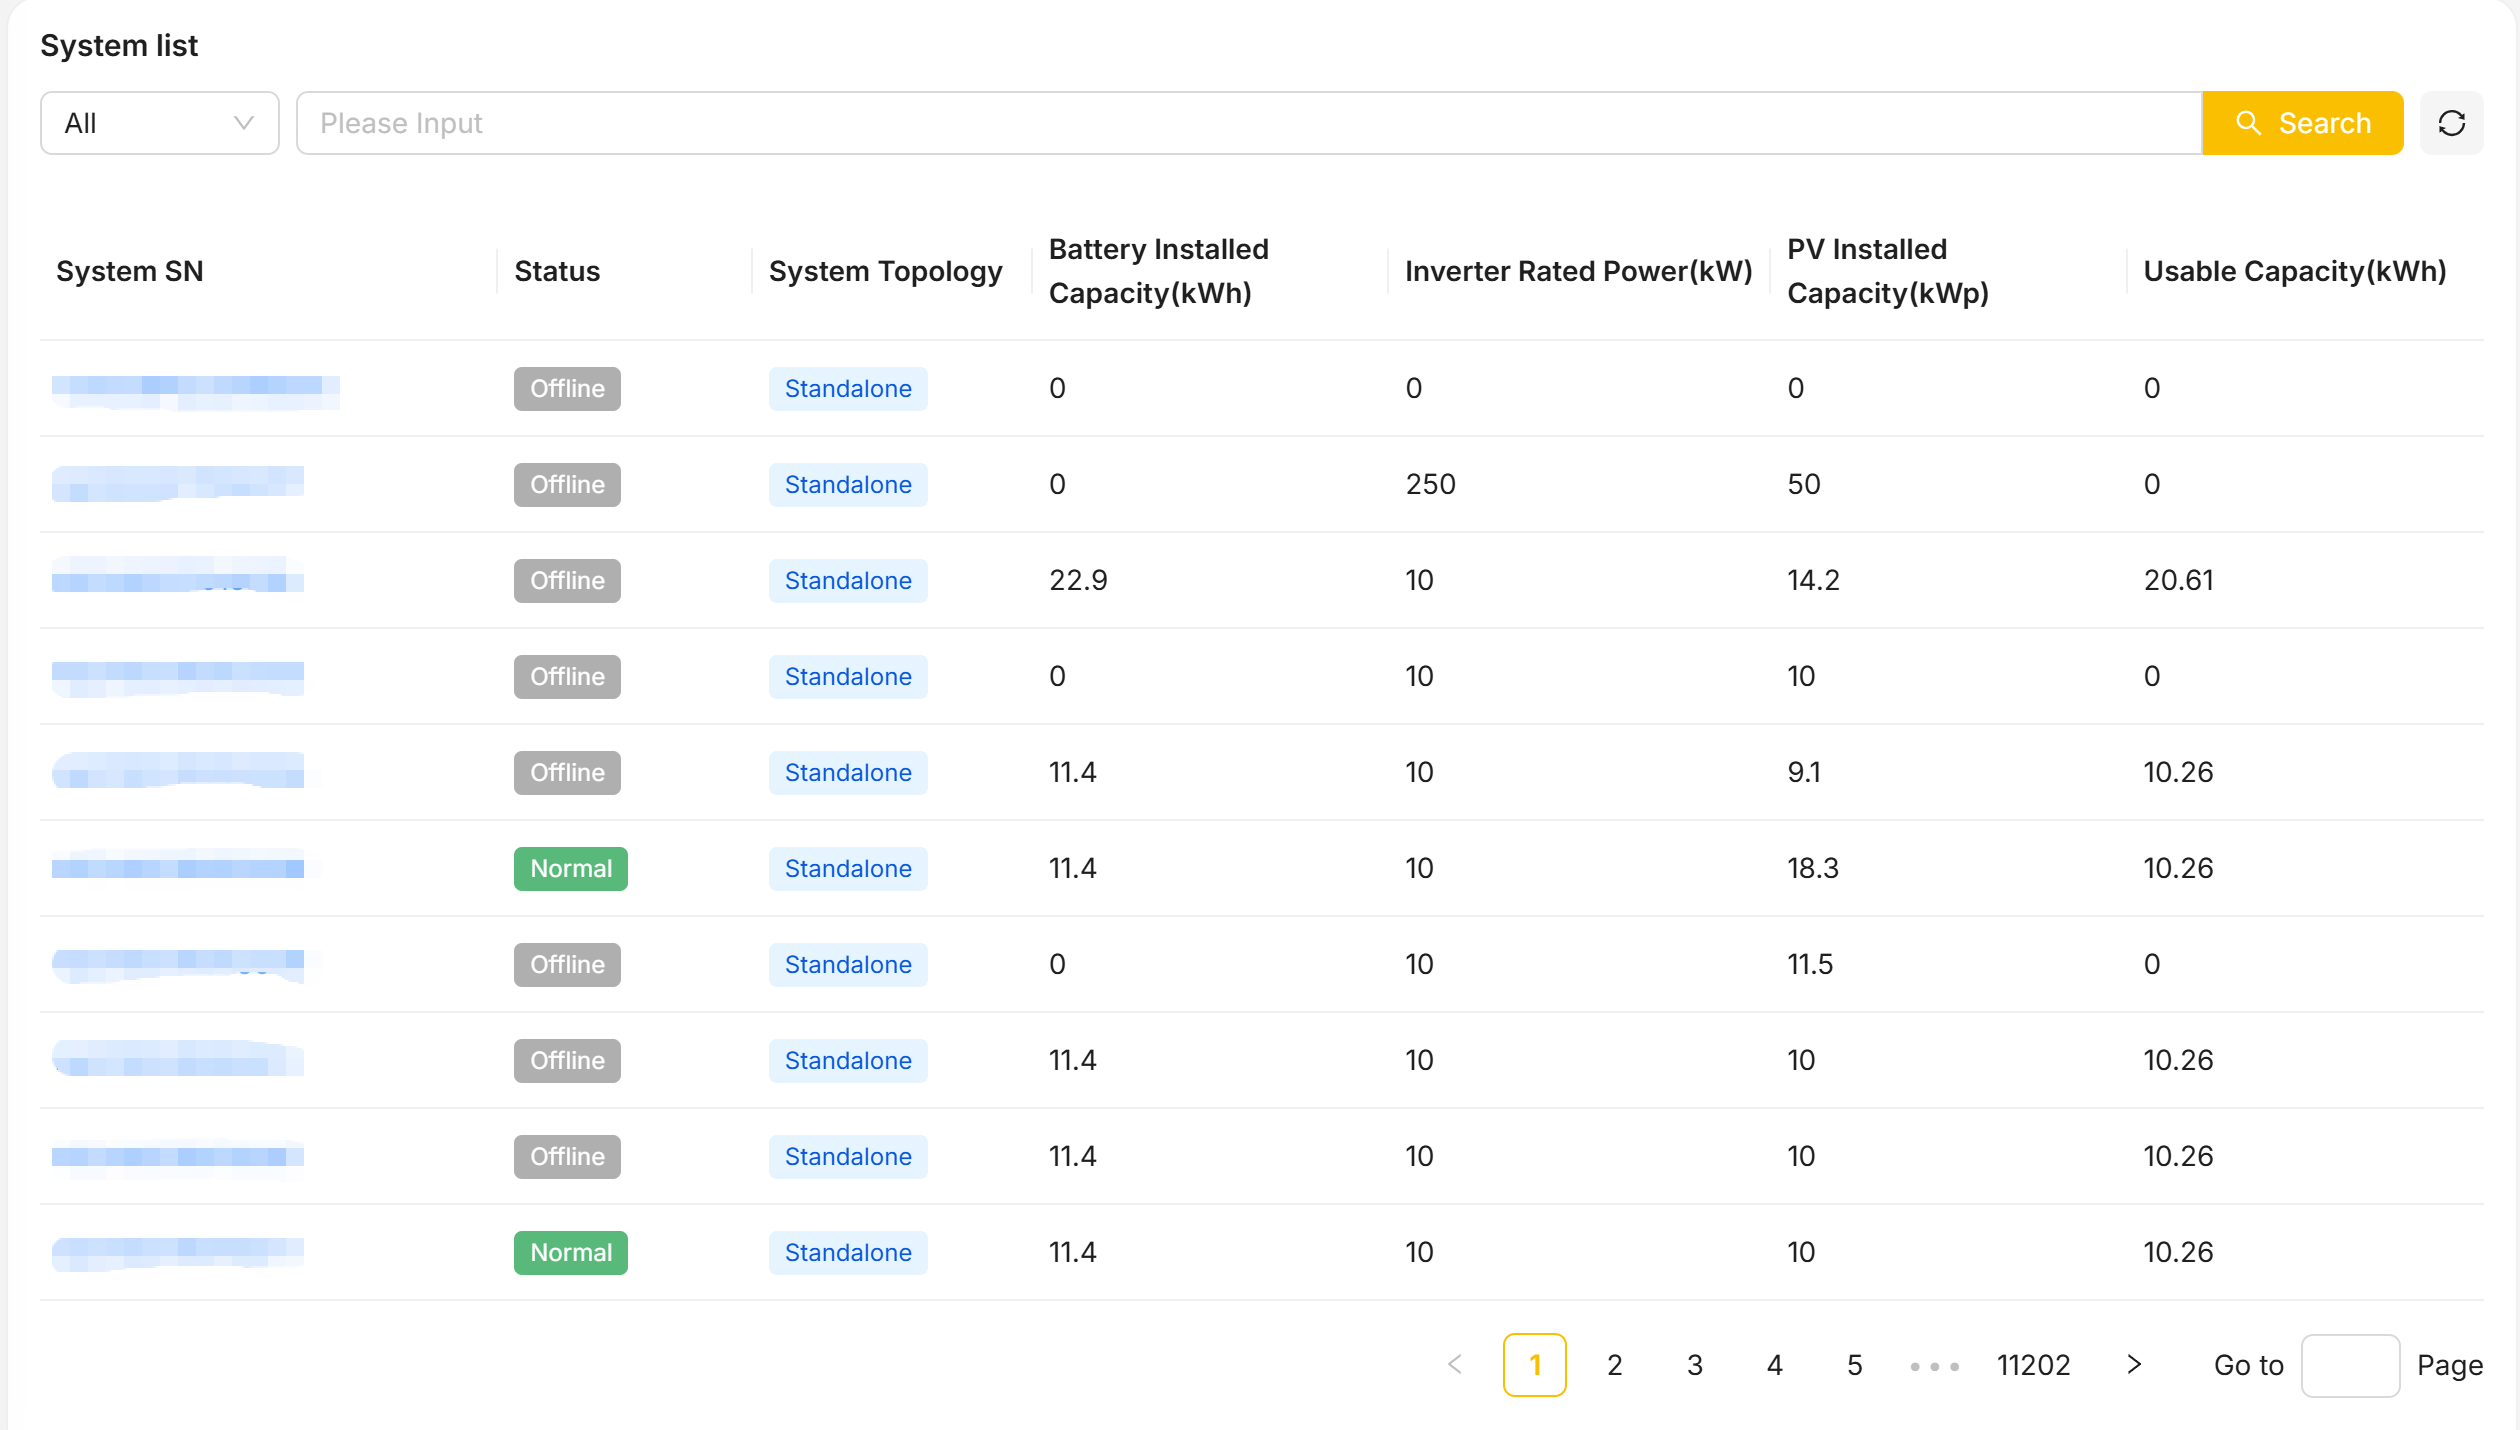The width and height of the screenshot is (2520, 1430).
Task: Click the Offline status tag in the first row
Action: click(567, 388)
